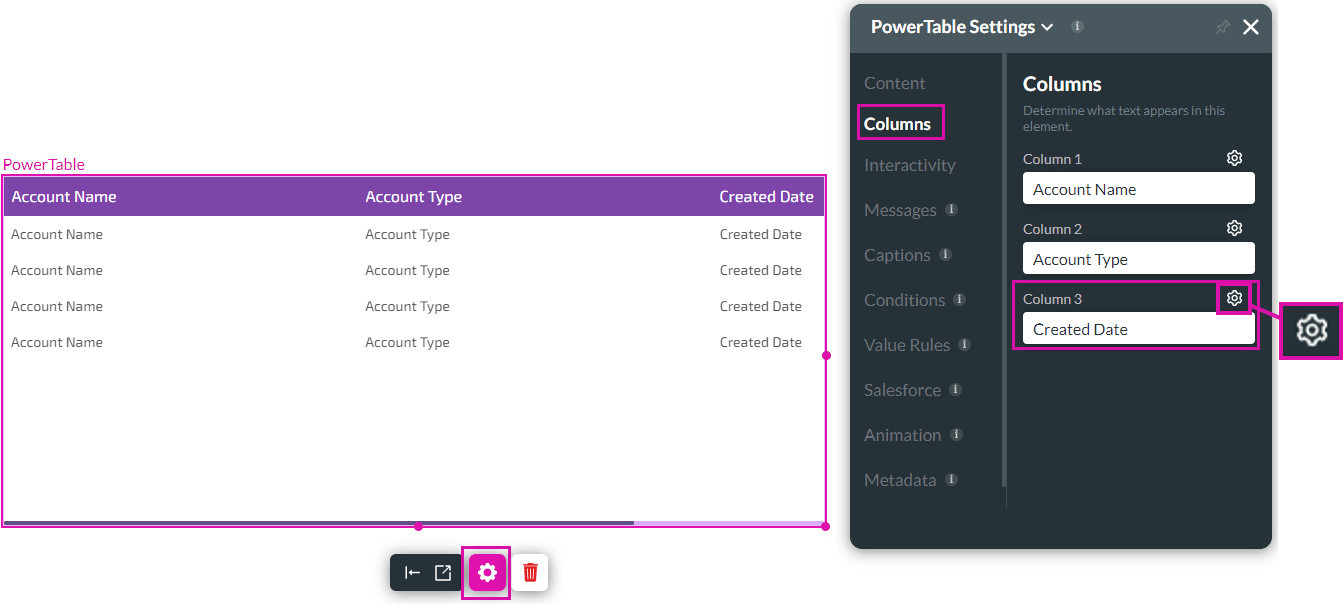Click the external link icon below the table

click(x=441, y=572)
